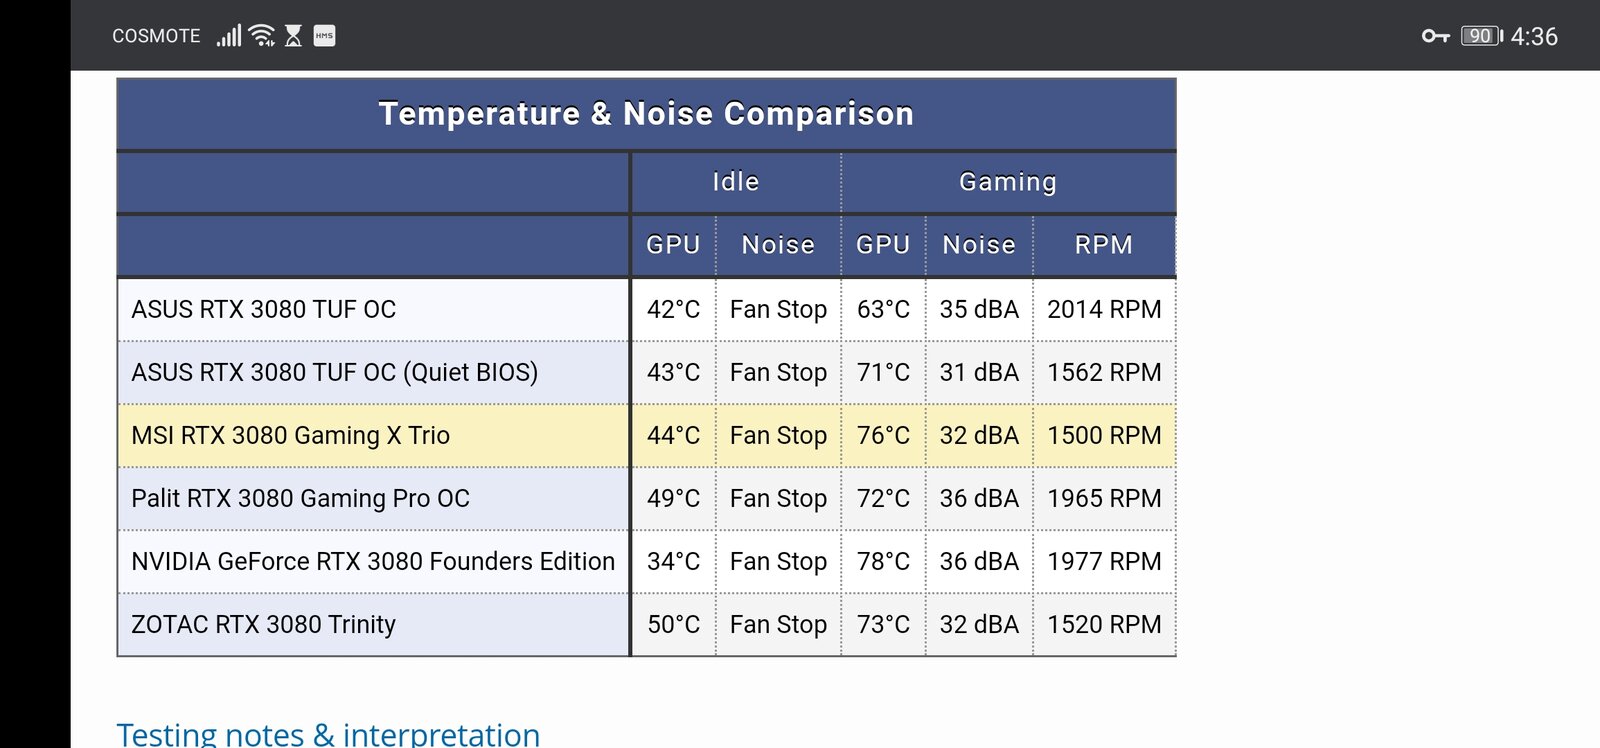Tap the RPM column header
Viewport: 1600px width, 748px height.
(1104, 245)
